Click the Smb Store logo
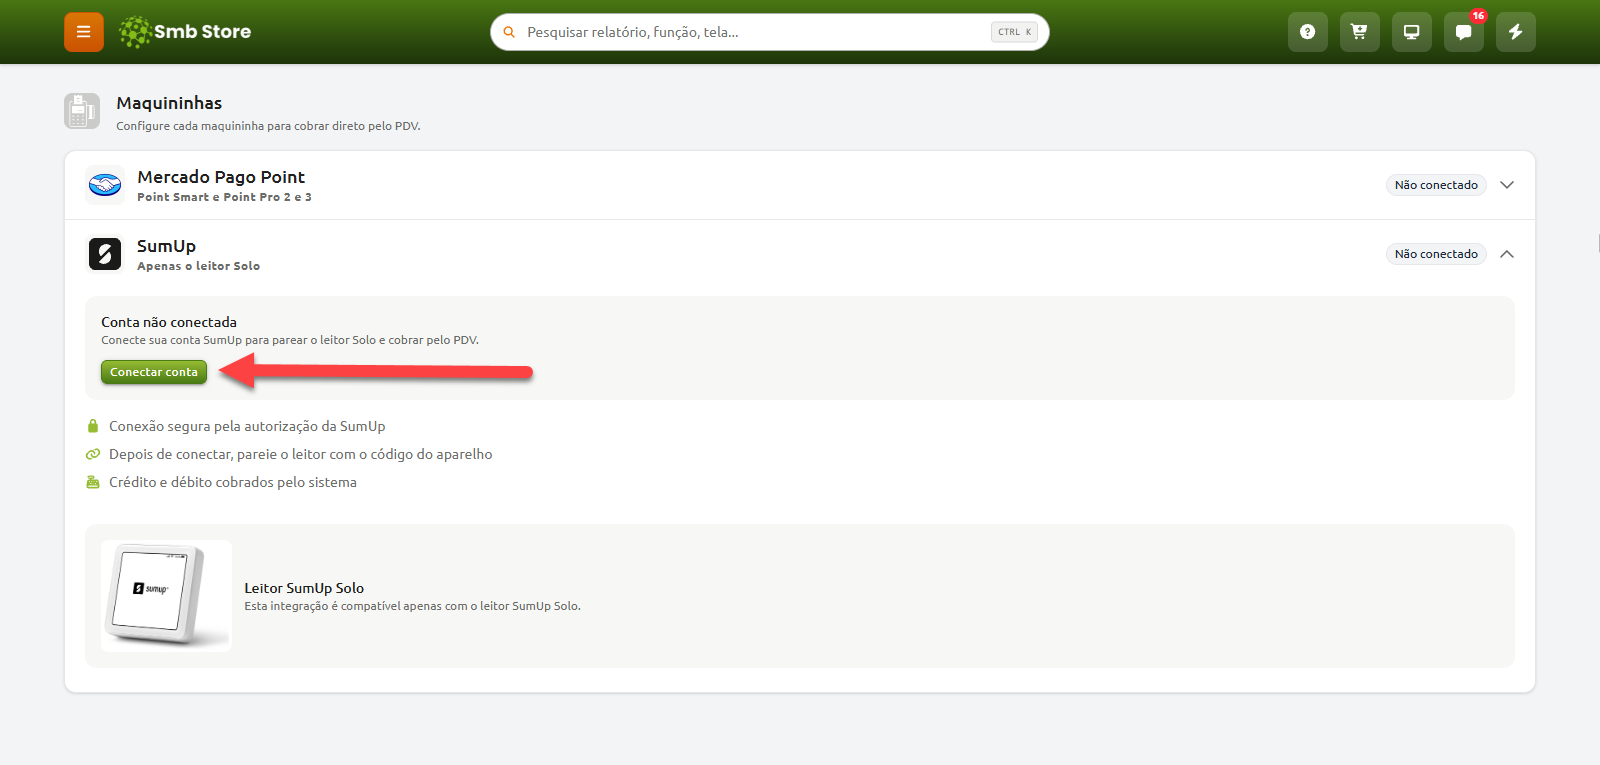This screenshot has width=1600, height=765. pos(185,32)
